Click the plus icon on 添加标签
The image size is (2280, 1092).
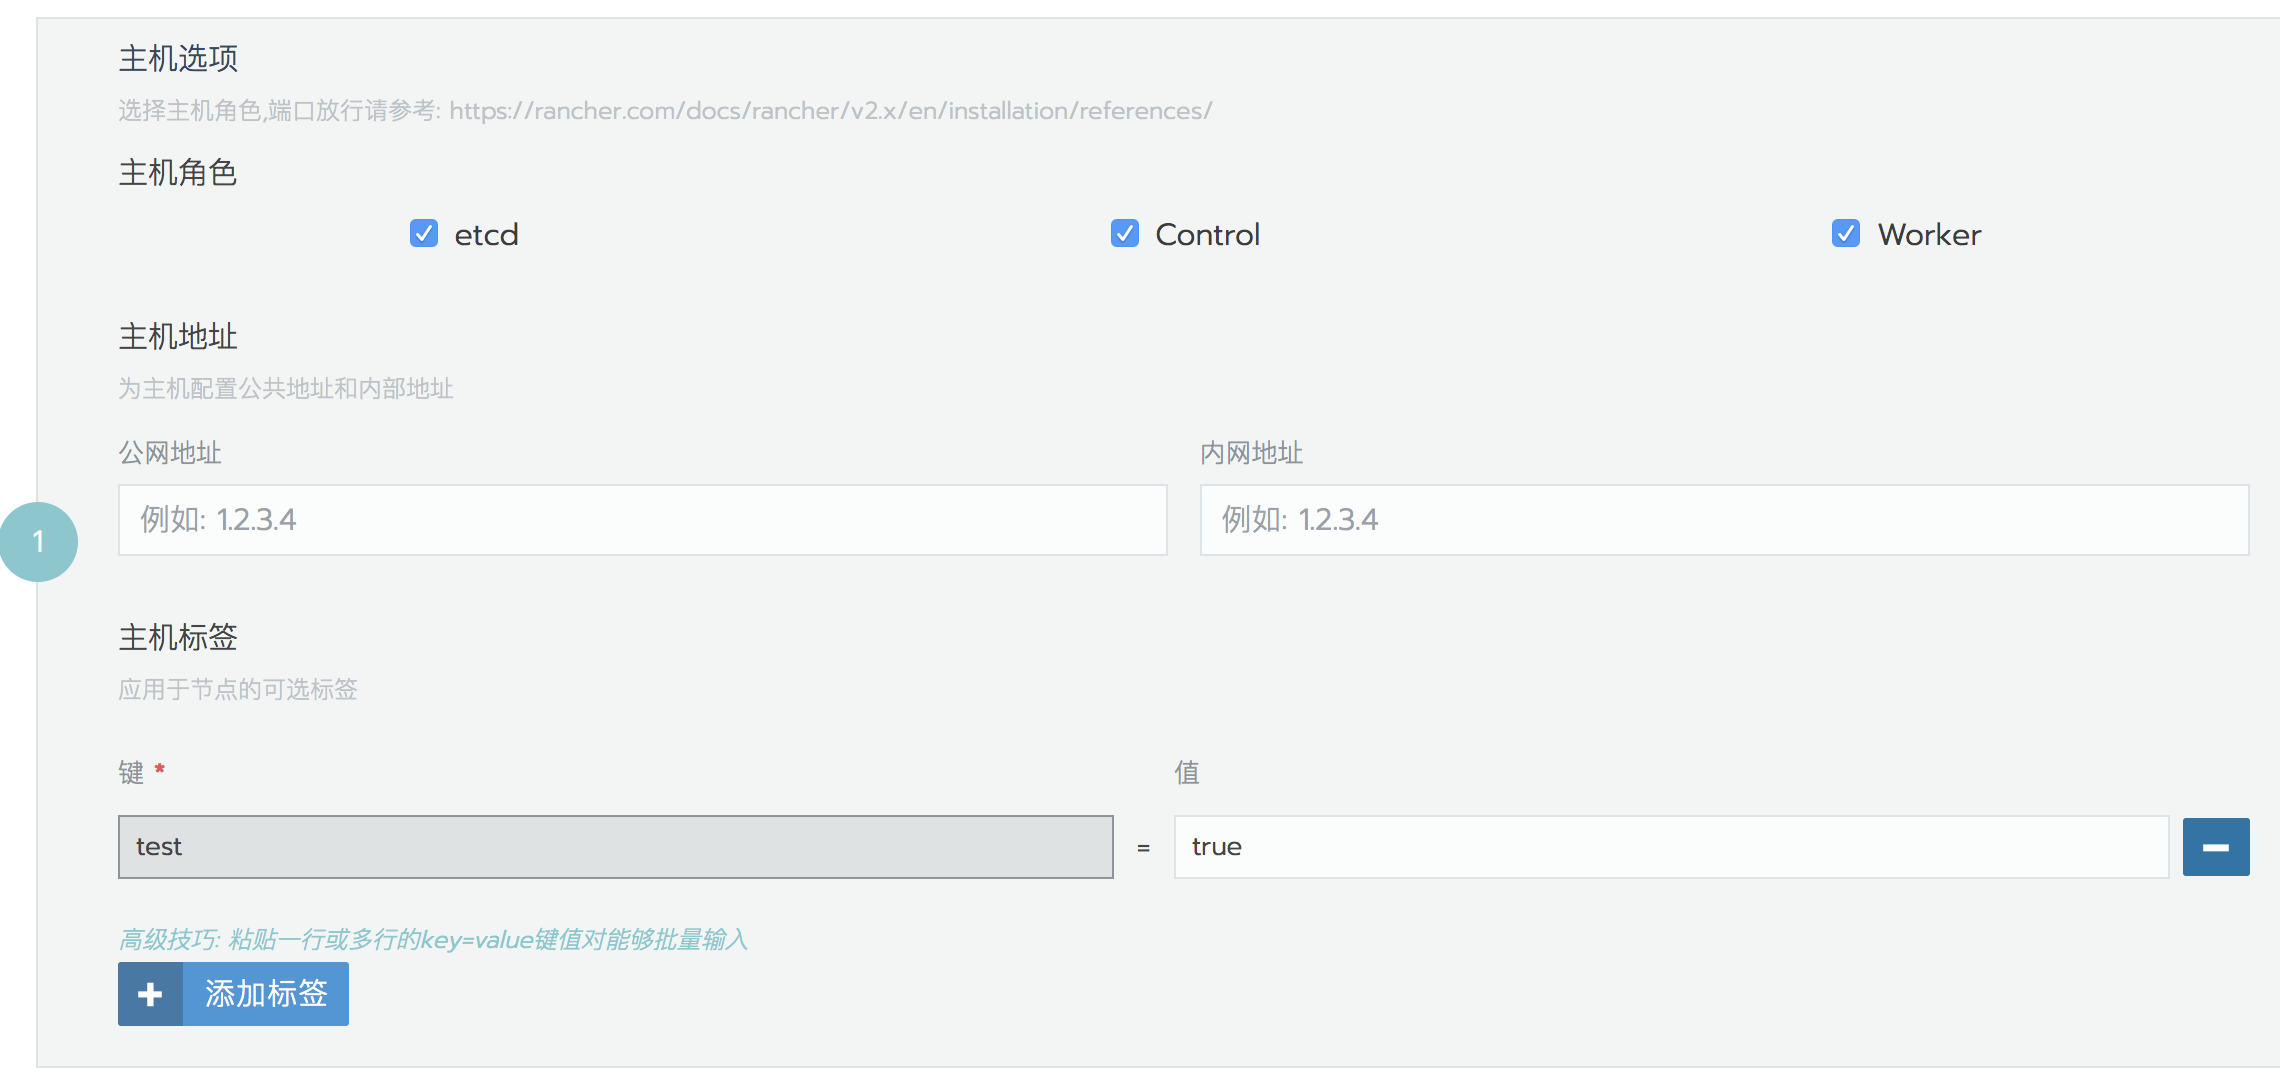coord(150,994)
